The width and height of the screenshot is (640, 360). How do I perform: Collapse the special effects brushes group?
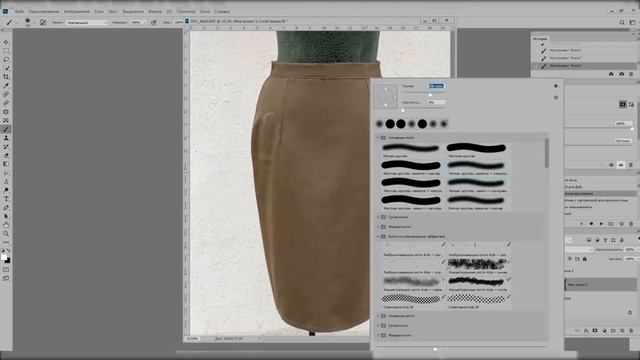coord(378,237)
